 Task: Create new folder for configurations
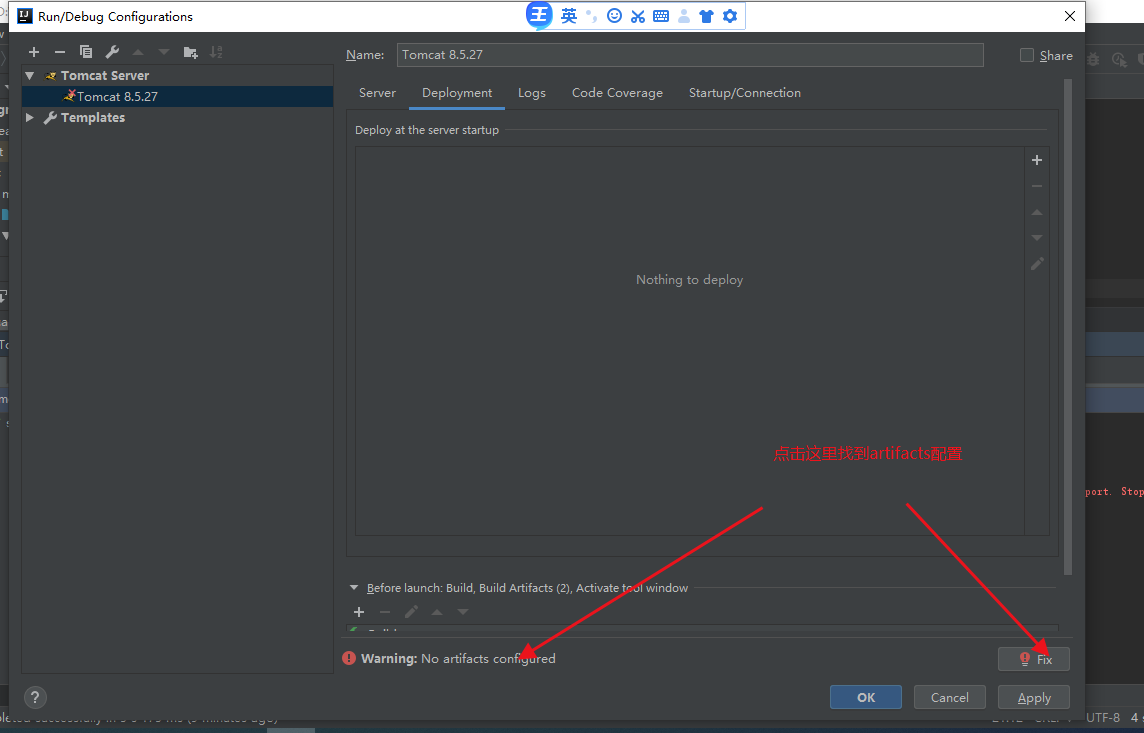coord(190,52)
